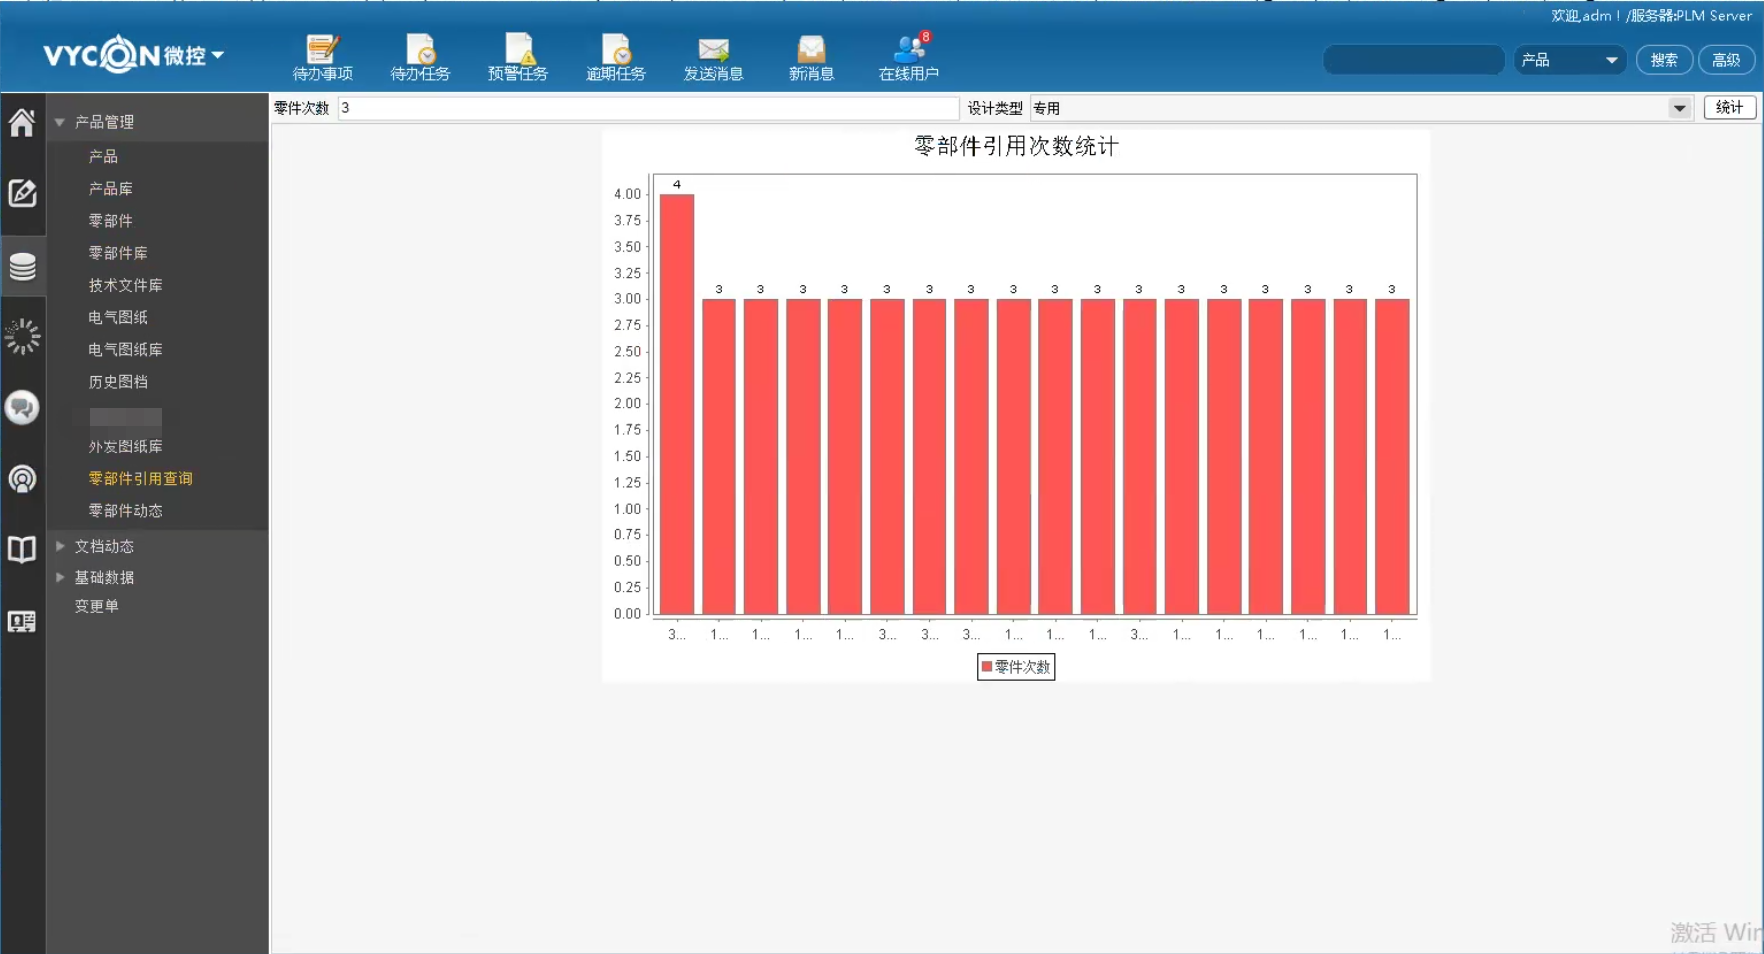Open the 逾期任务 overdue tasks icon
This screenshot has width=1764, height=954.
pos(615,57)
